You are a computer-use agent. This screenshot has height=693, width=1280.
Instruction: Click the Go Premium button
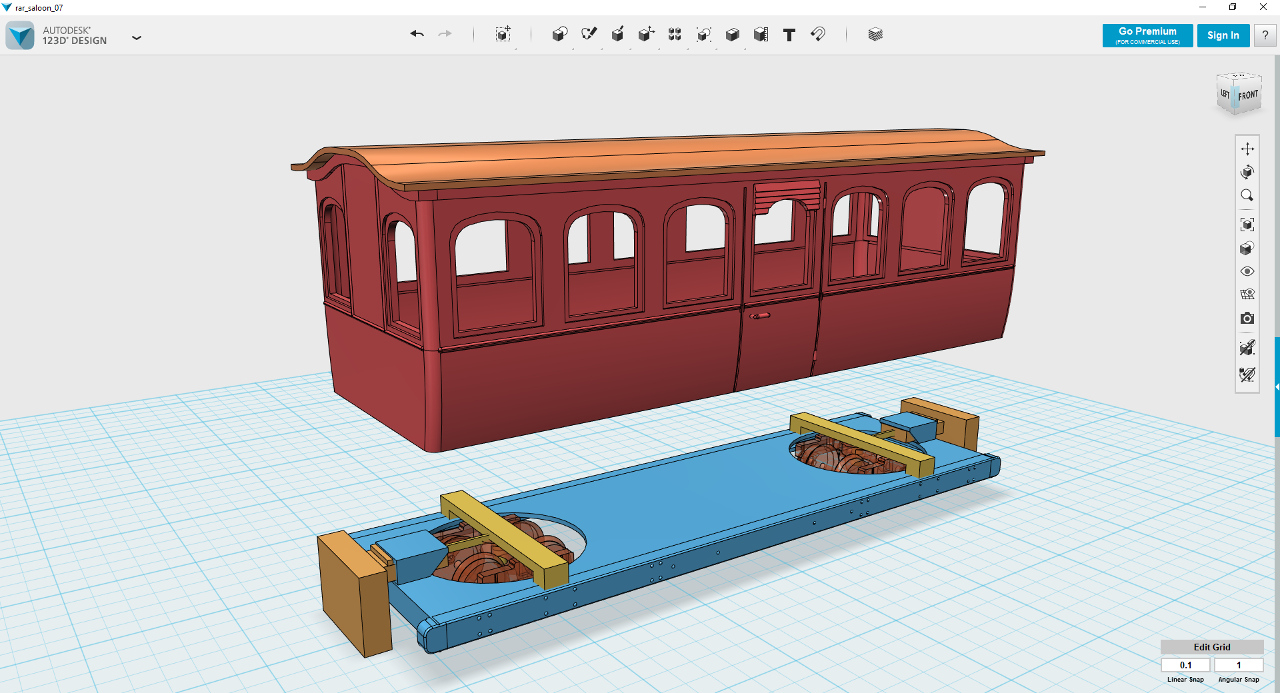[1147, 35]
